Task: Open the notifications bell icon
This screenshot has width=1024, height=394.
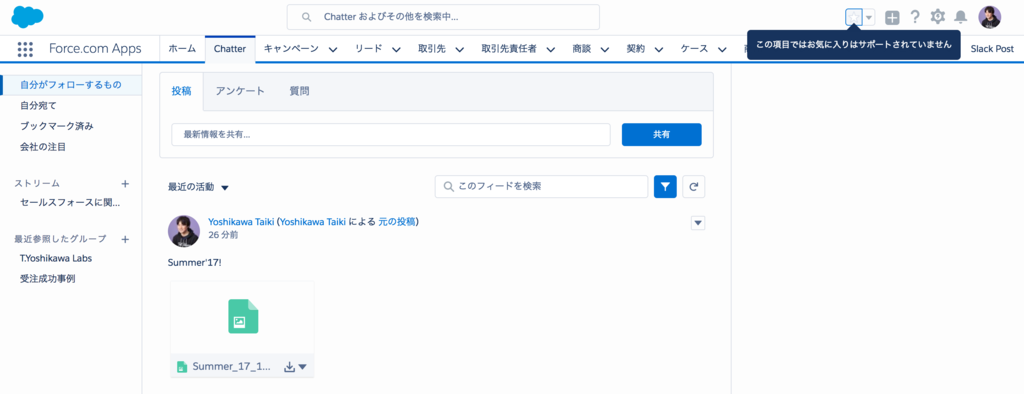Action: pyautogui.click(x=961, y=17)
